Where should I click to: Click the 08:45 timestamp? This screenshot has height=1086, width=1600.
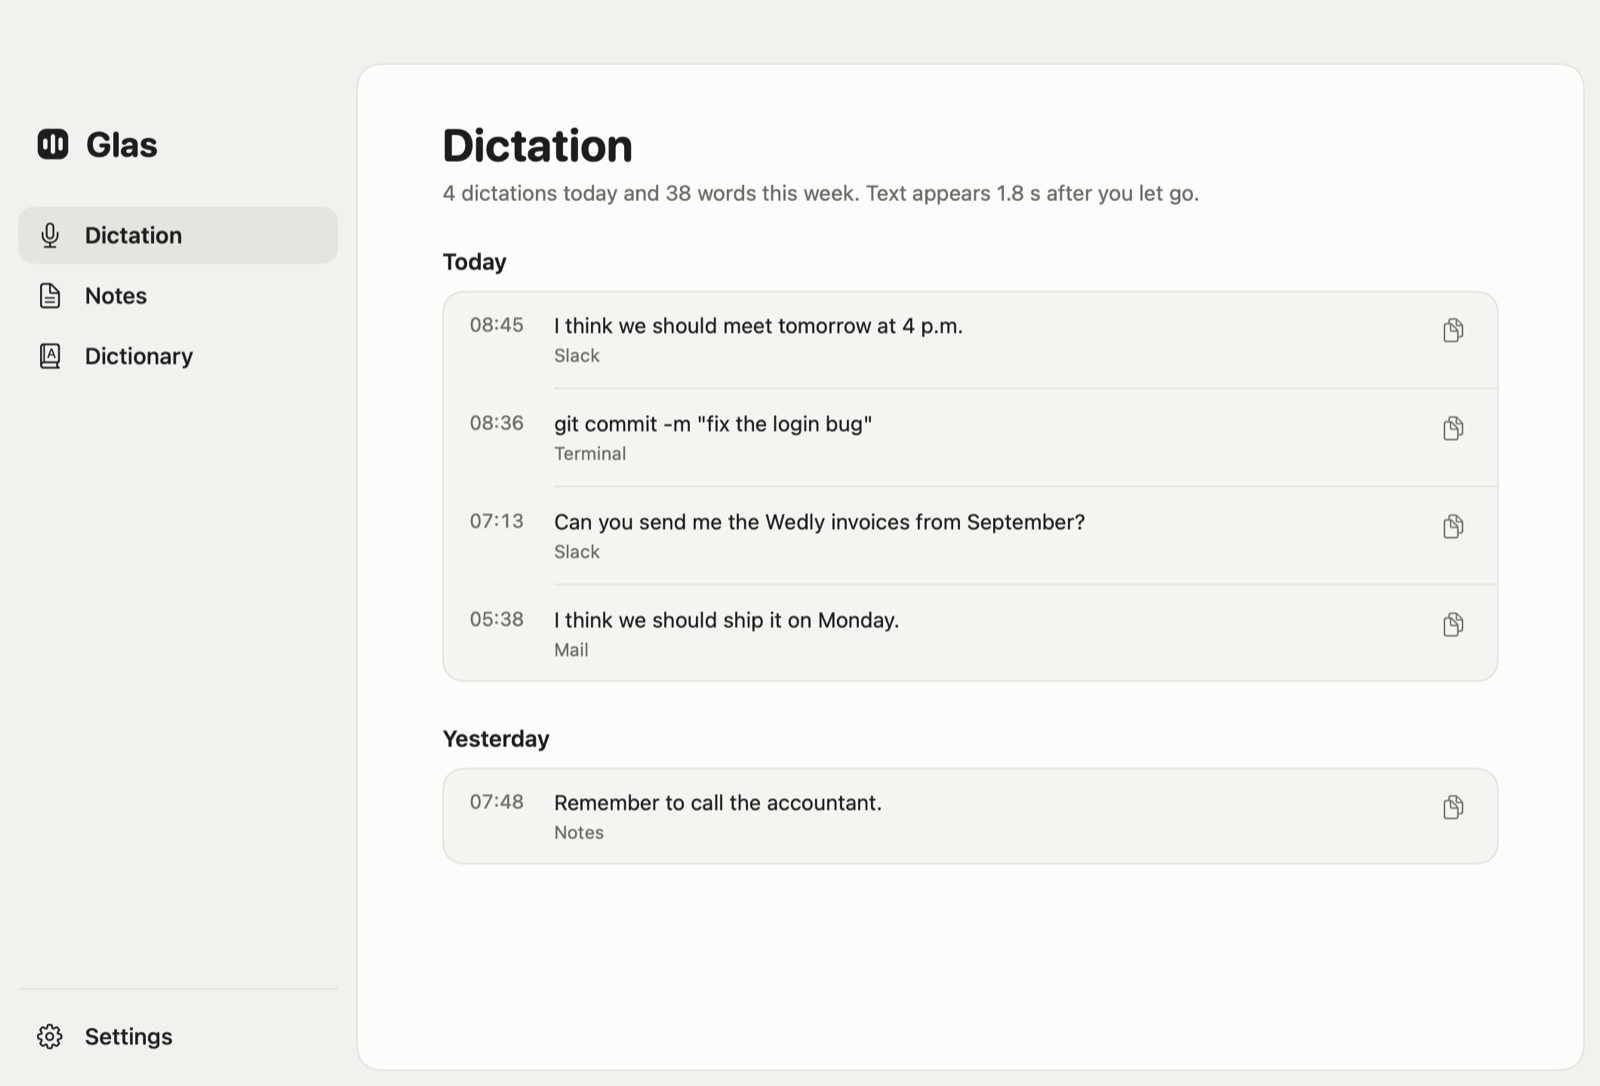(x=497, y=325)
